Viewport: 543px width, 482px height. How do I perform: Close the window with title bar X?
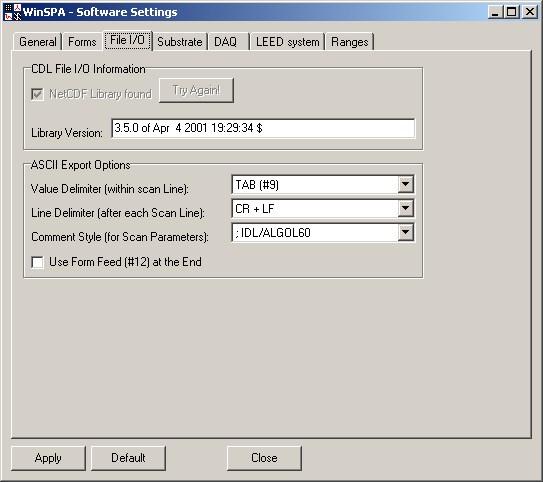tap(530, 12)
